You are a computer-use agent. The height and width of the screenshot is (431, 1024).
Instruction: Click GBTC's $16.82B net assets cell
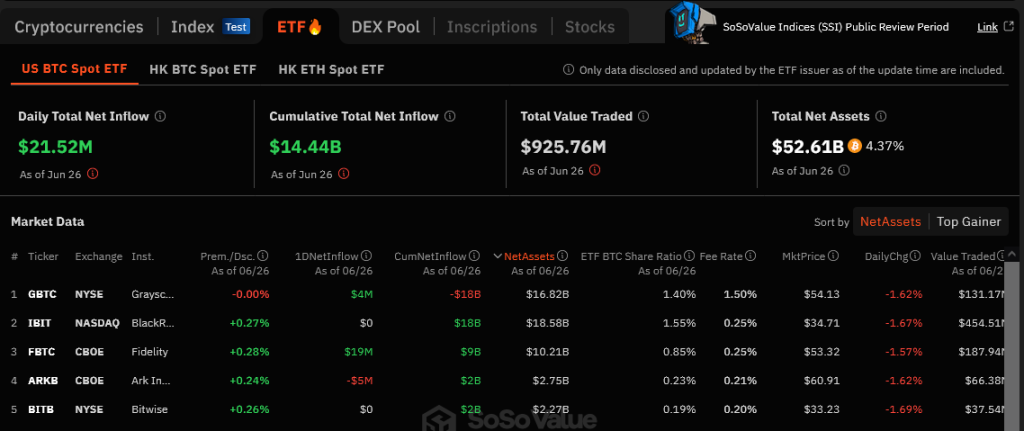[x=547, y=294]
